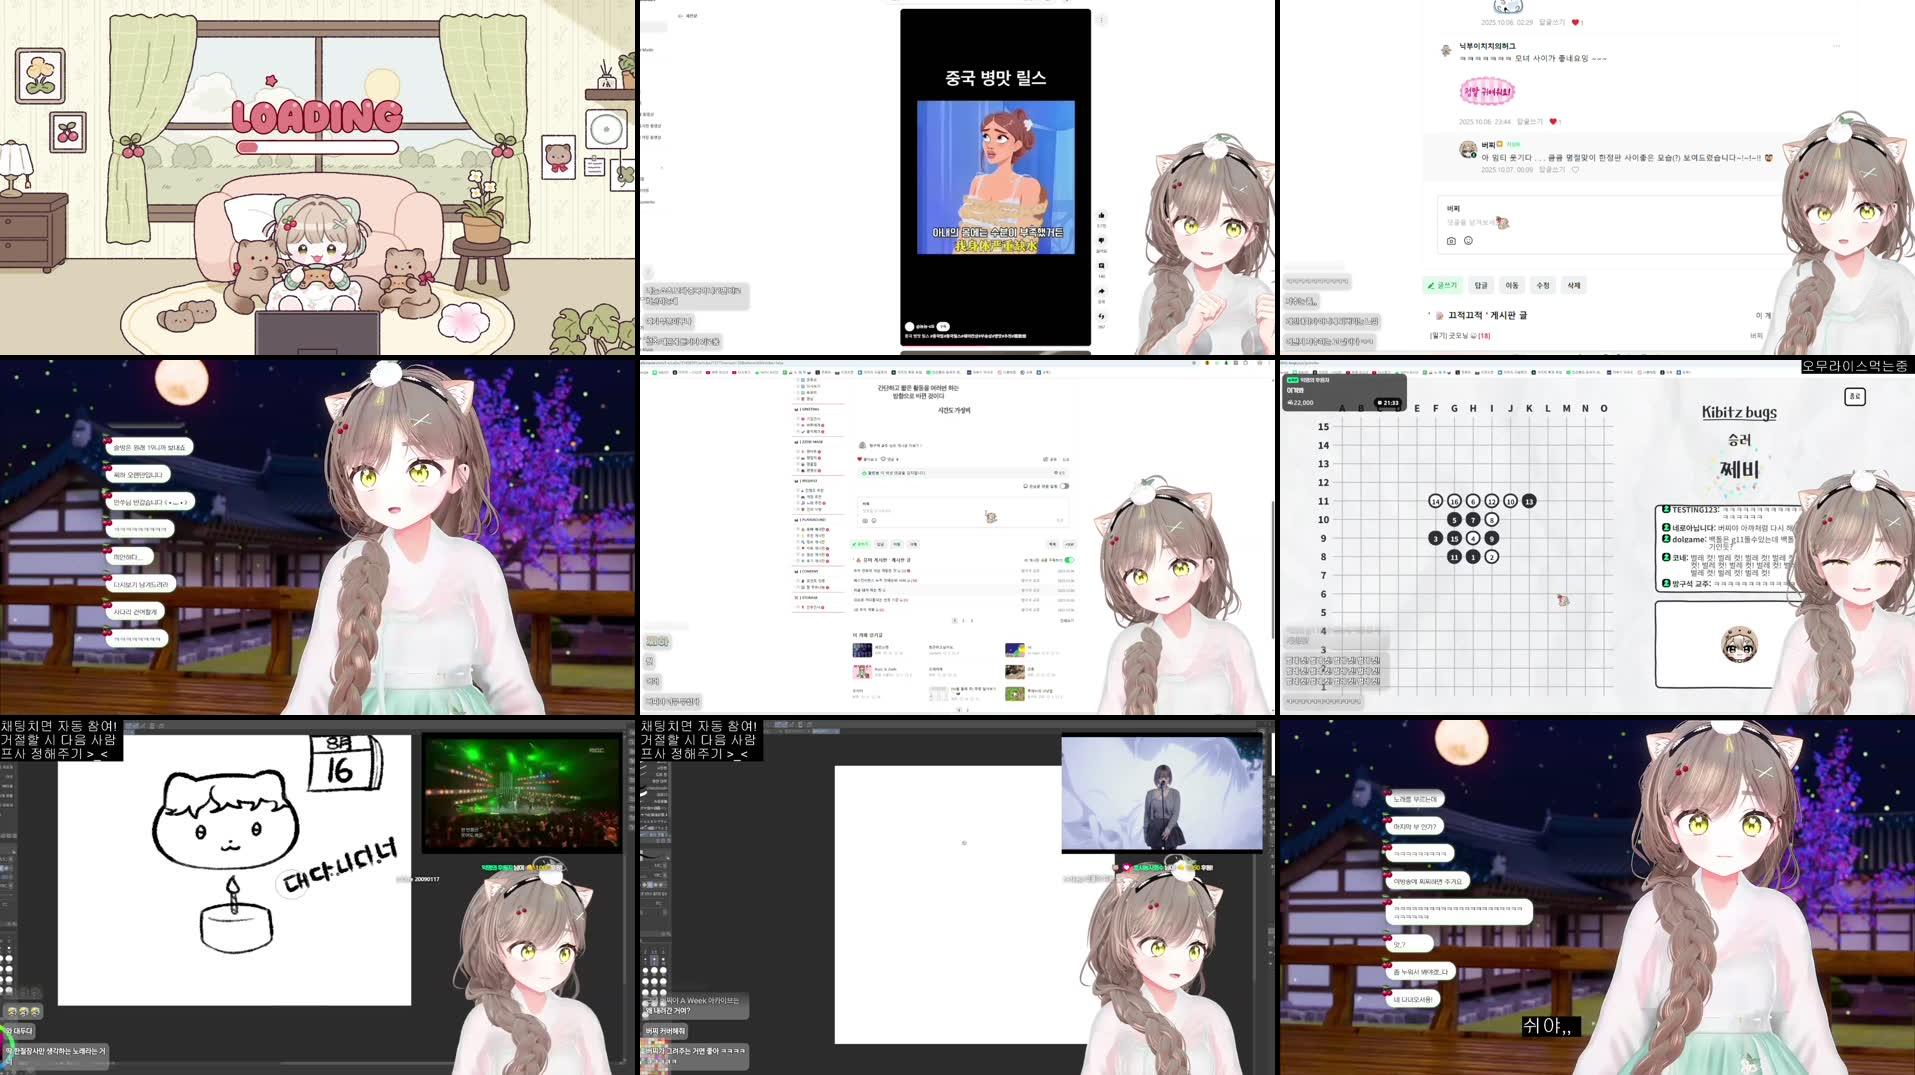Toggle the gray switch above comment field
Image resolution: width=1915 pixels, height=1075 pixels.
pyautogui.click(x=1064, y=486)
